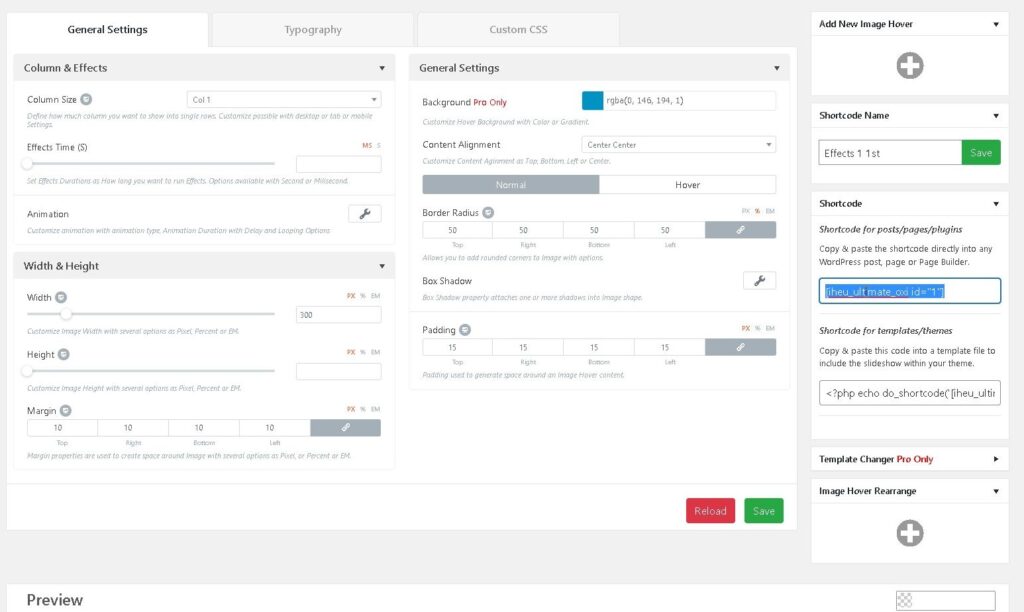Set Effects Time unit to MS

(x=366, y=146)
